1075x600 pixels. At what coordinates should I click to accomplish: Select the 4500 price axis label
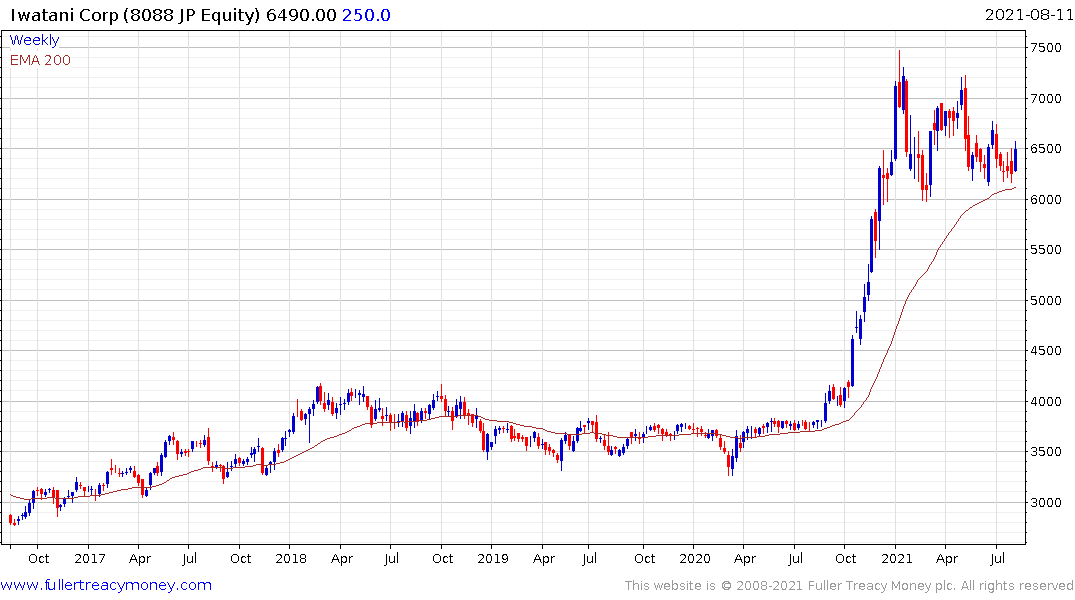pyautogui.click(x=1046, y=350)
